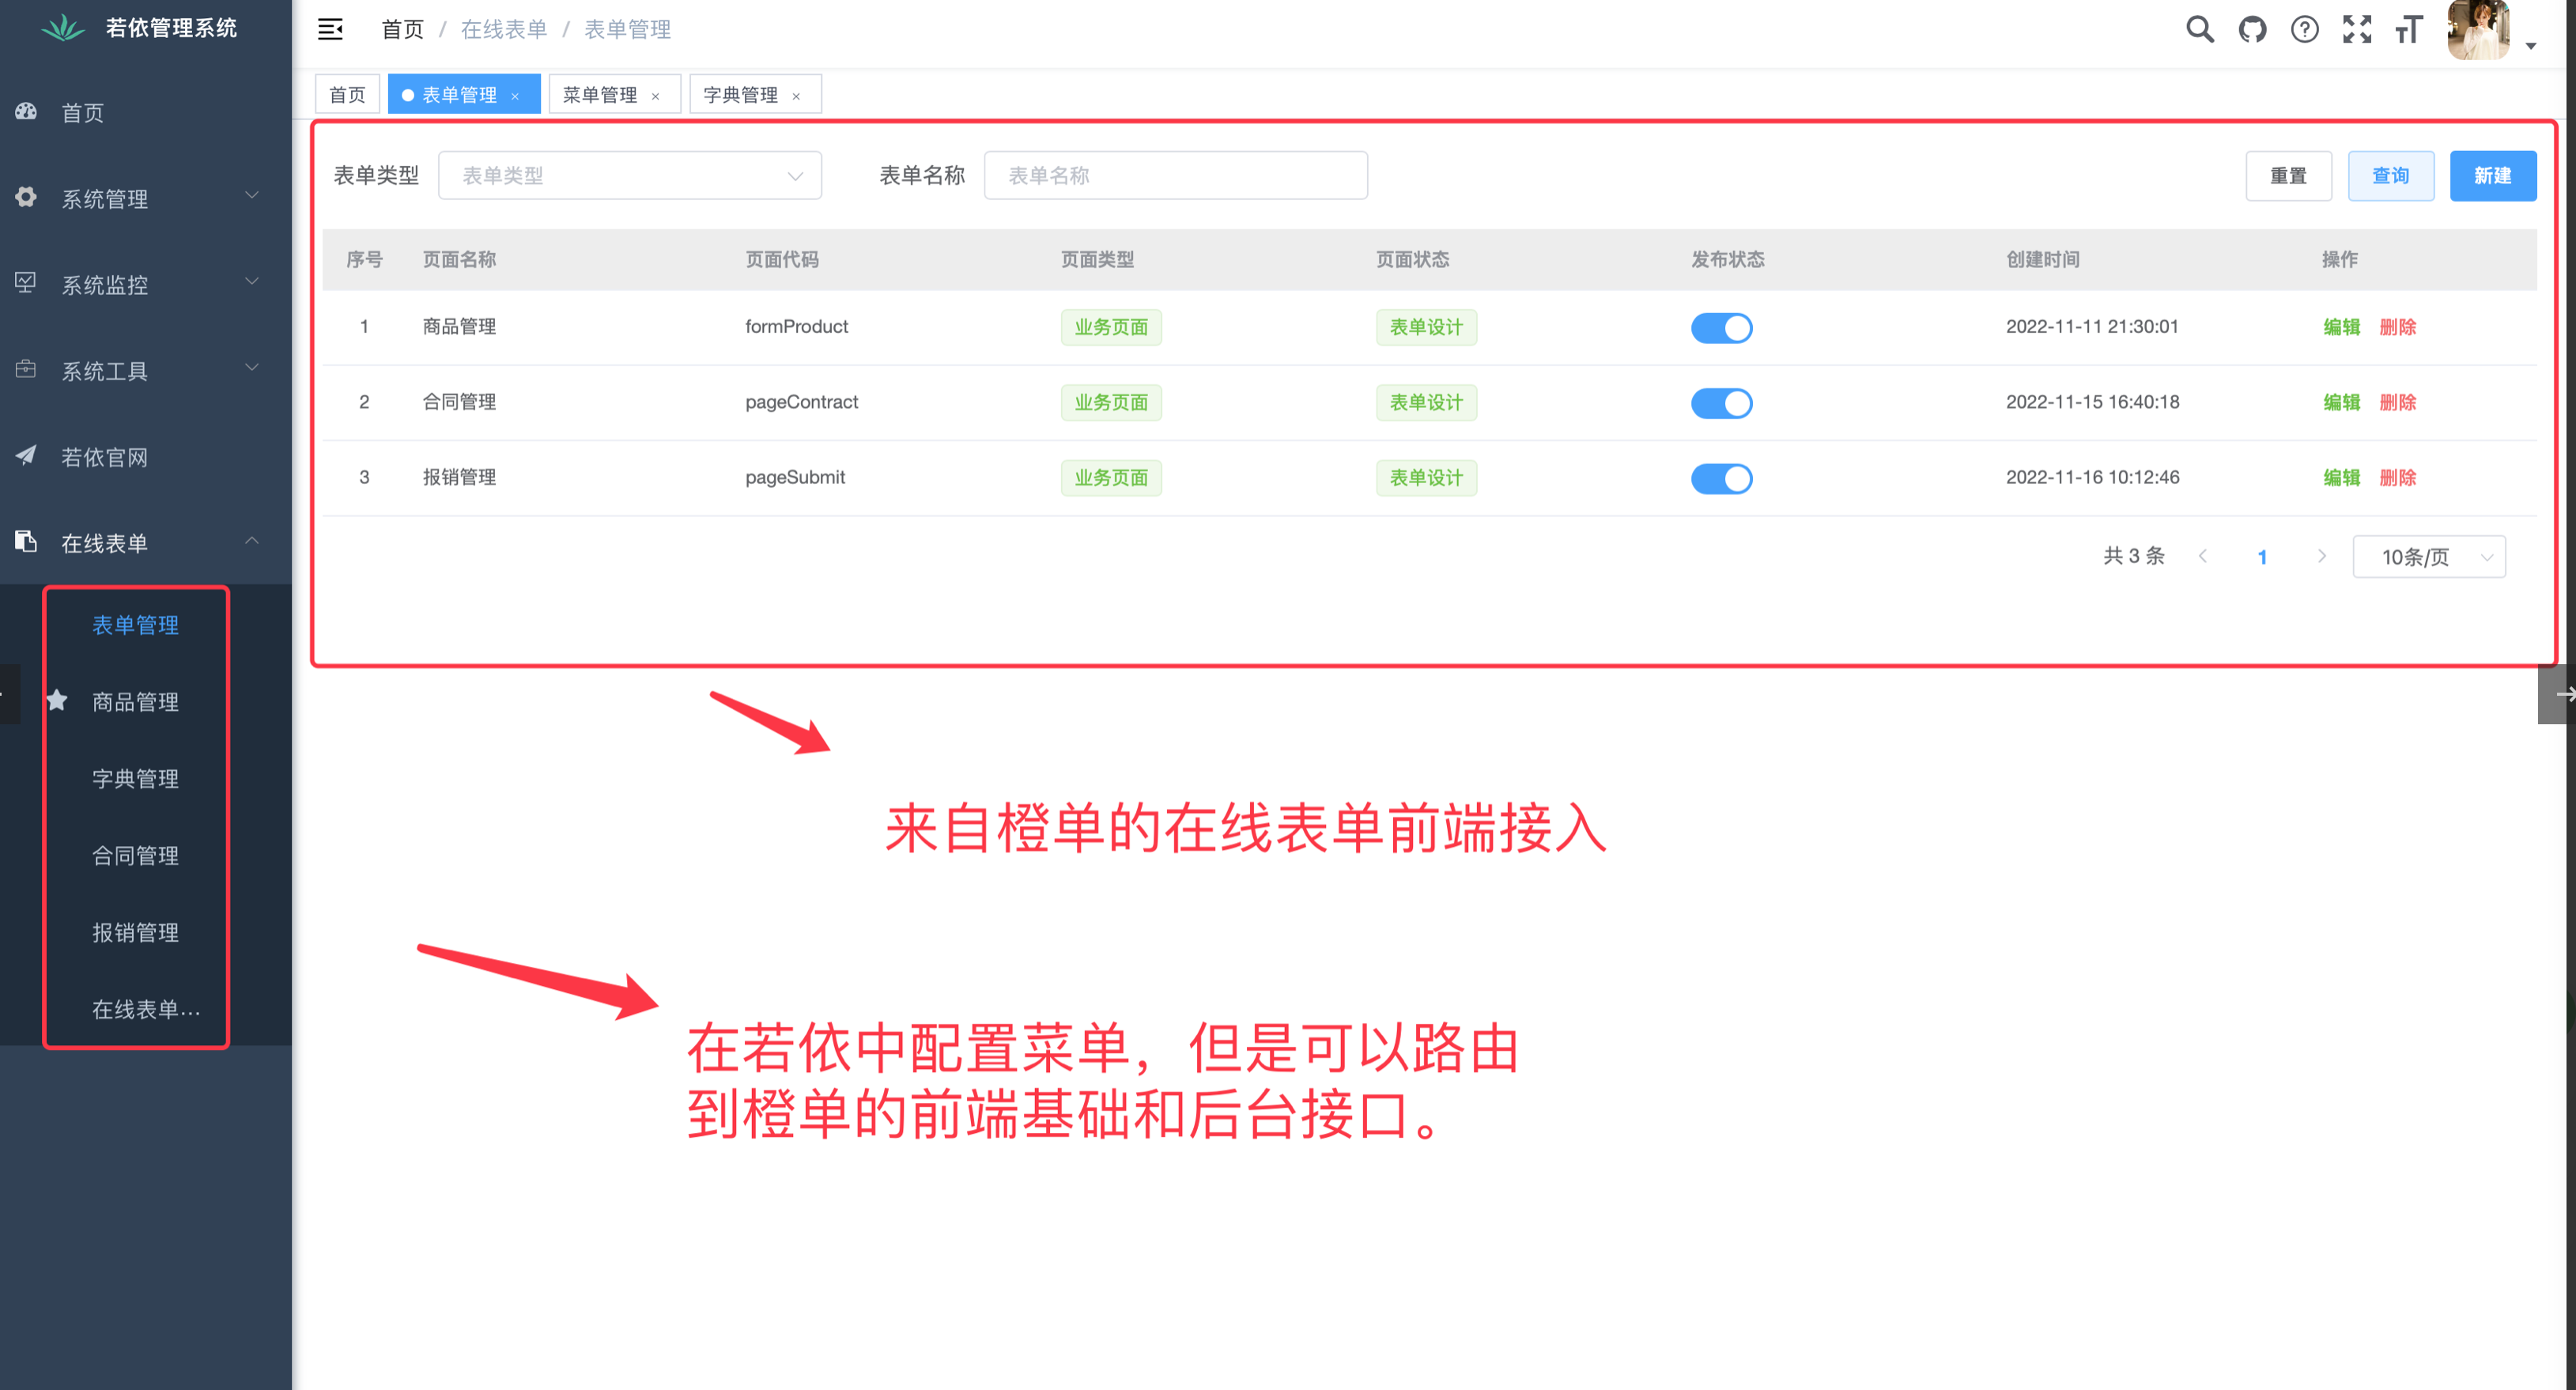Click 编辑 link for formProduct row
2576x1390 pixels.
click(x=2340, y=327)
